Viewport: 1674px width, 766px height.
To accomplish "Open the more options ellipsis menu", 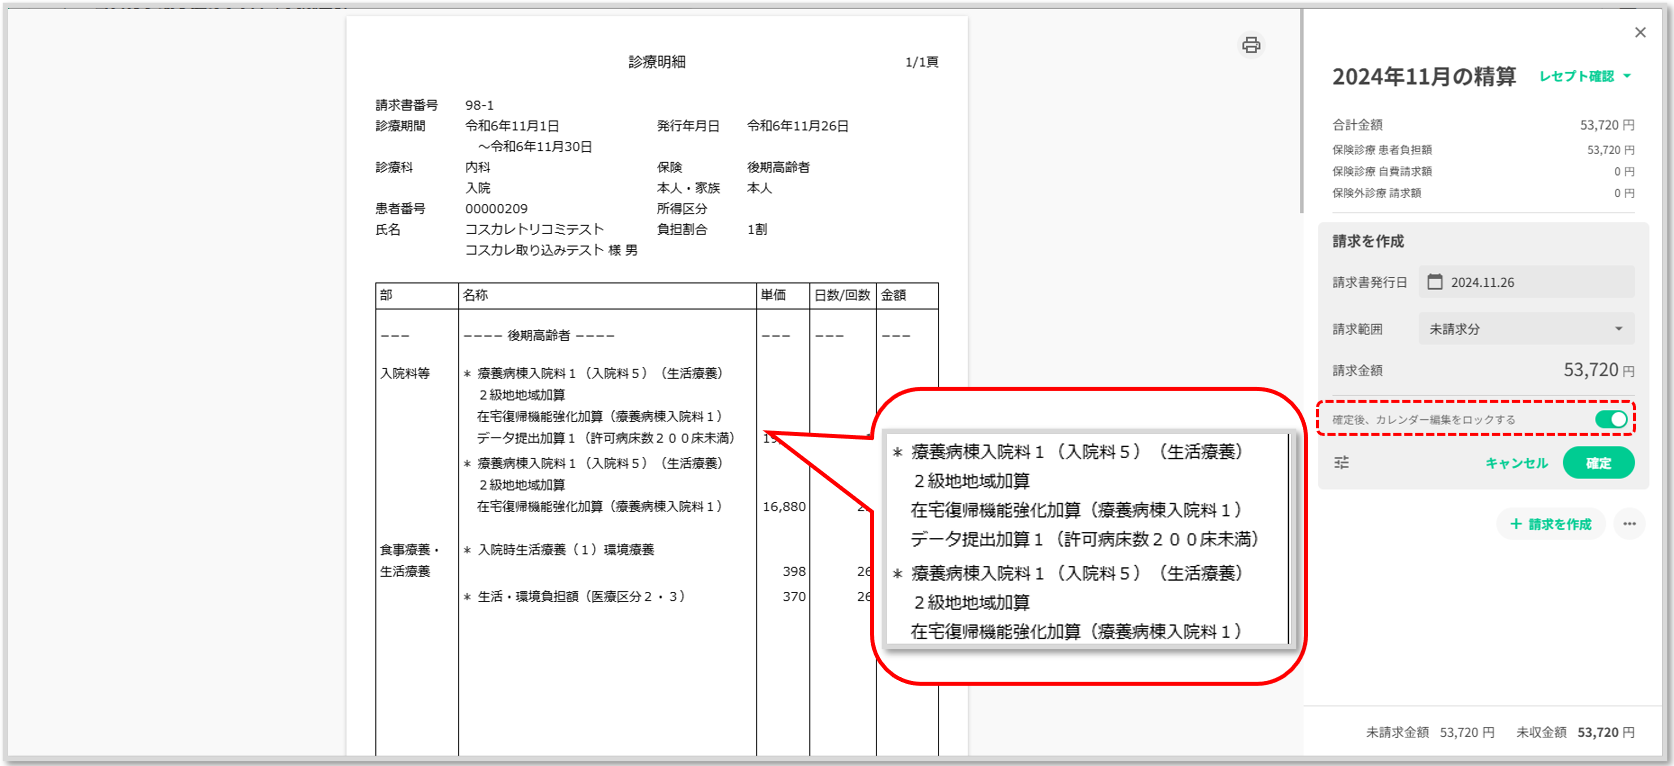I will [x=1629, y=524].
